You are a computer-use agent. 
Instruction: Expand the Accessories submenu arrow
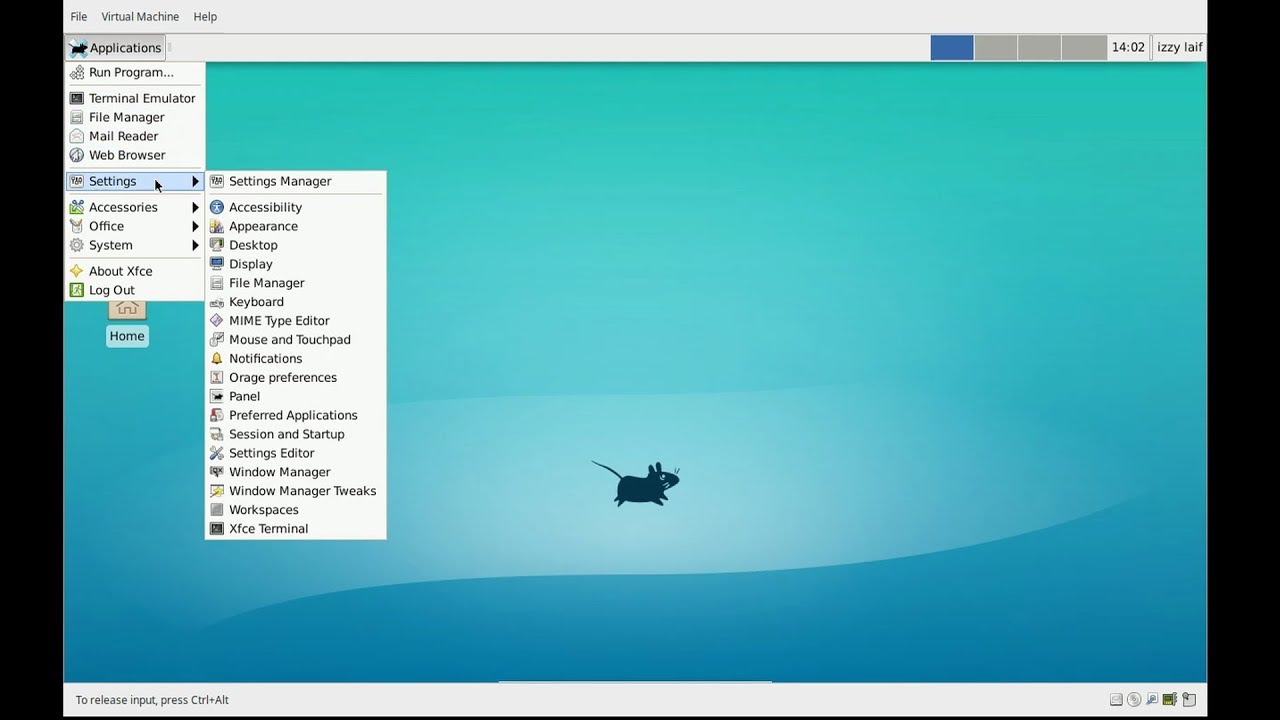[195, 207]
